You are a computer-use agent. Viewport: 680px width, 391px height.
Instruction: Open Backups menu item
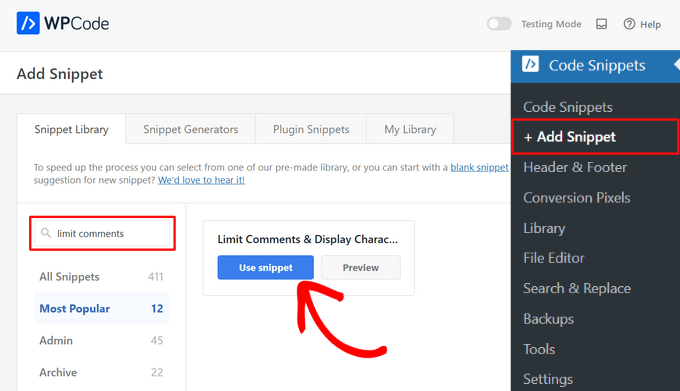pyautogui.click(x=548, y=319)
